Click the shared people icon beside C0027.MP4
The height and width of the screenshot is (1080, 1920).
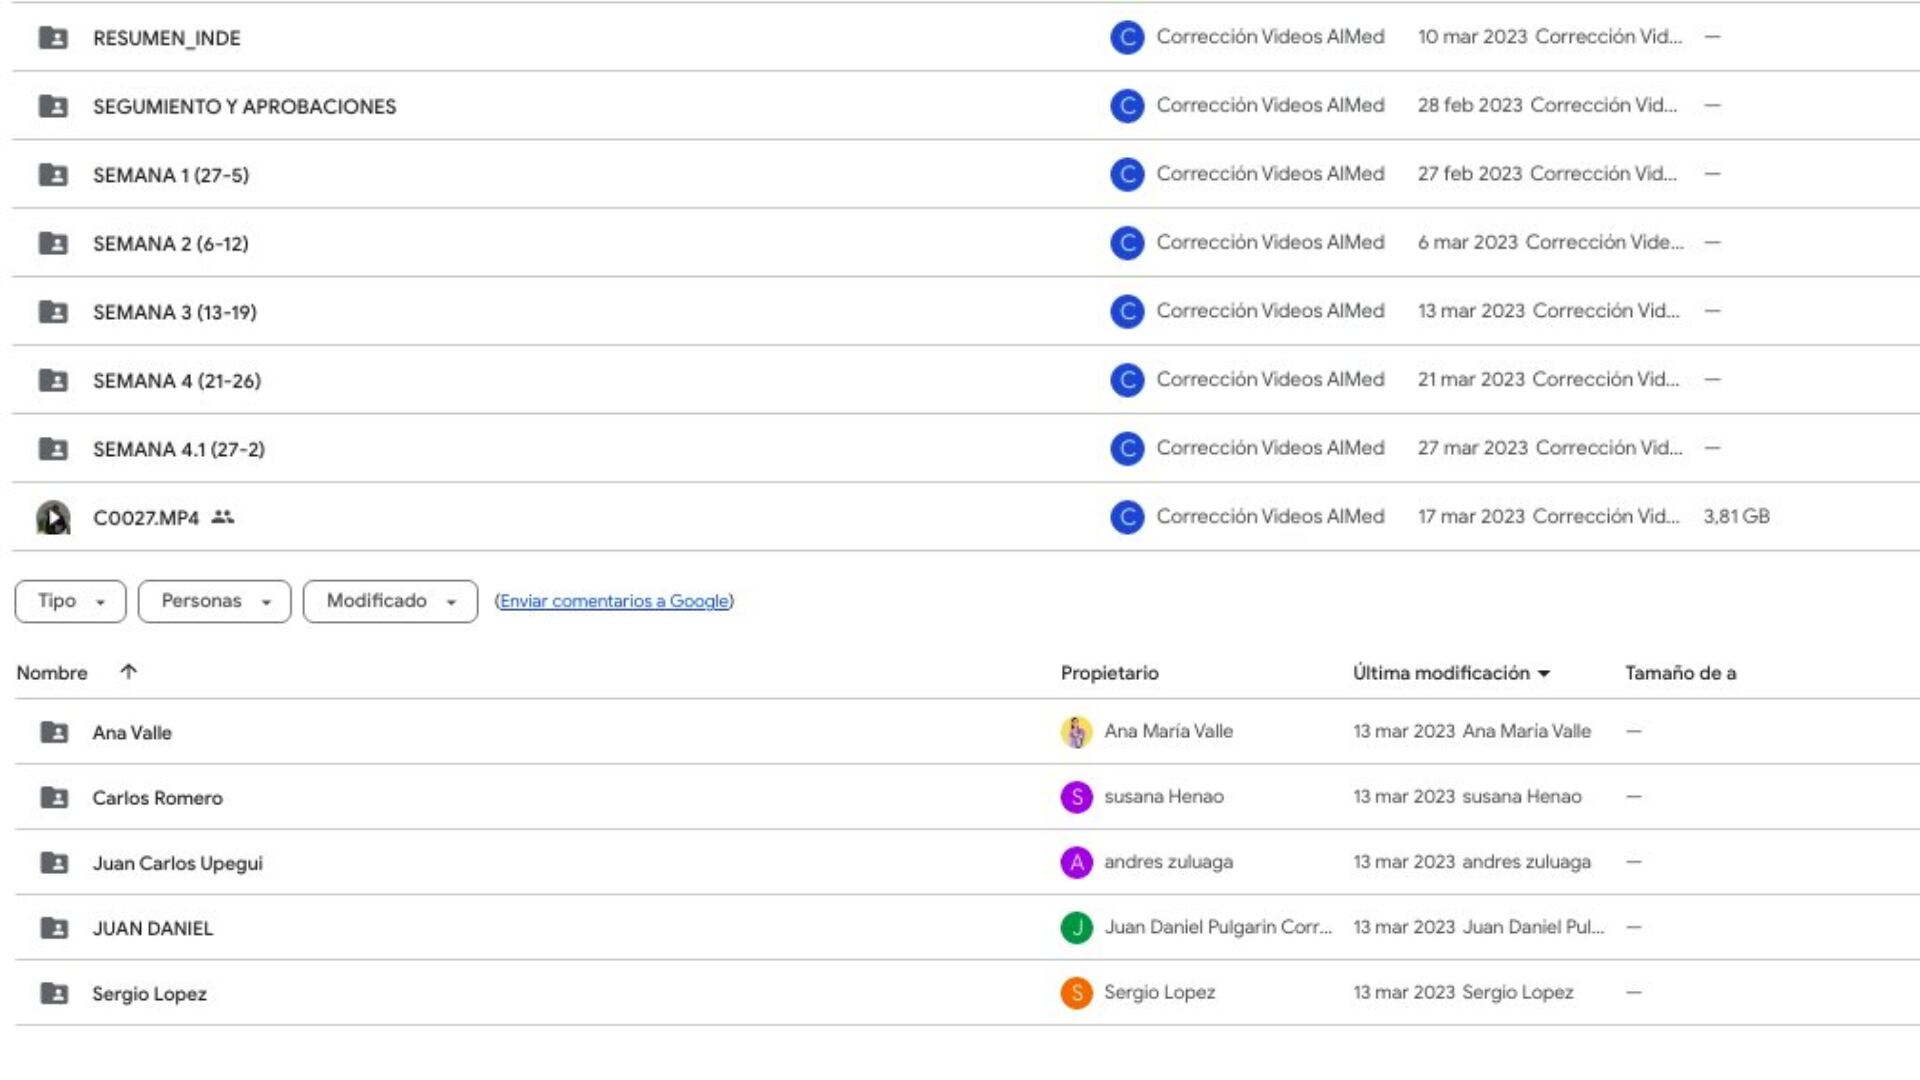tap(222, 517)
